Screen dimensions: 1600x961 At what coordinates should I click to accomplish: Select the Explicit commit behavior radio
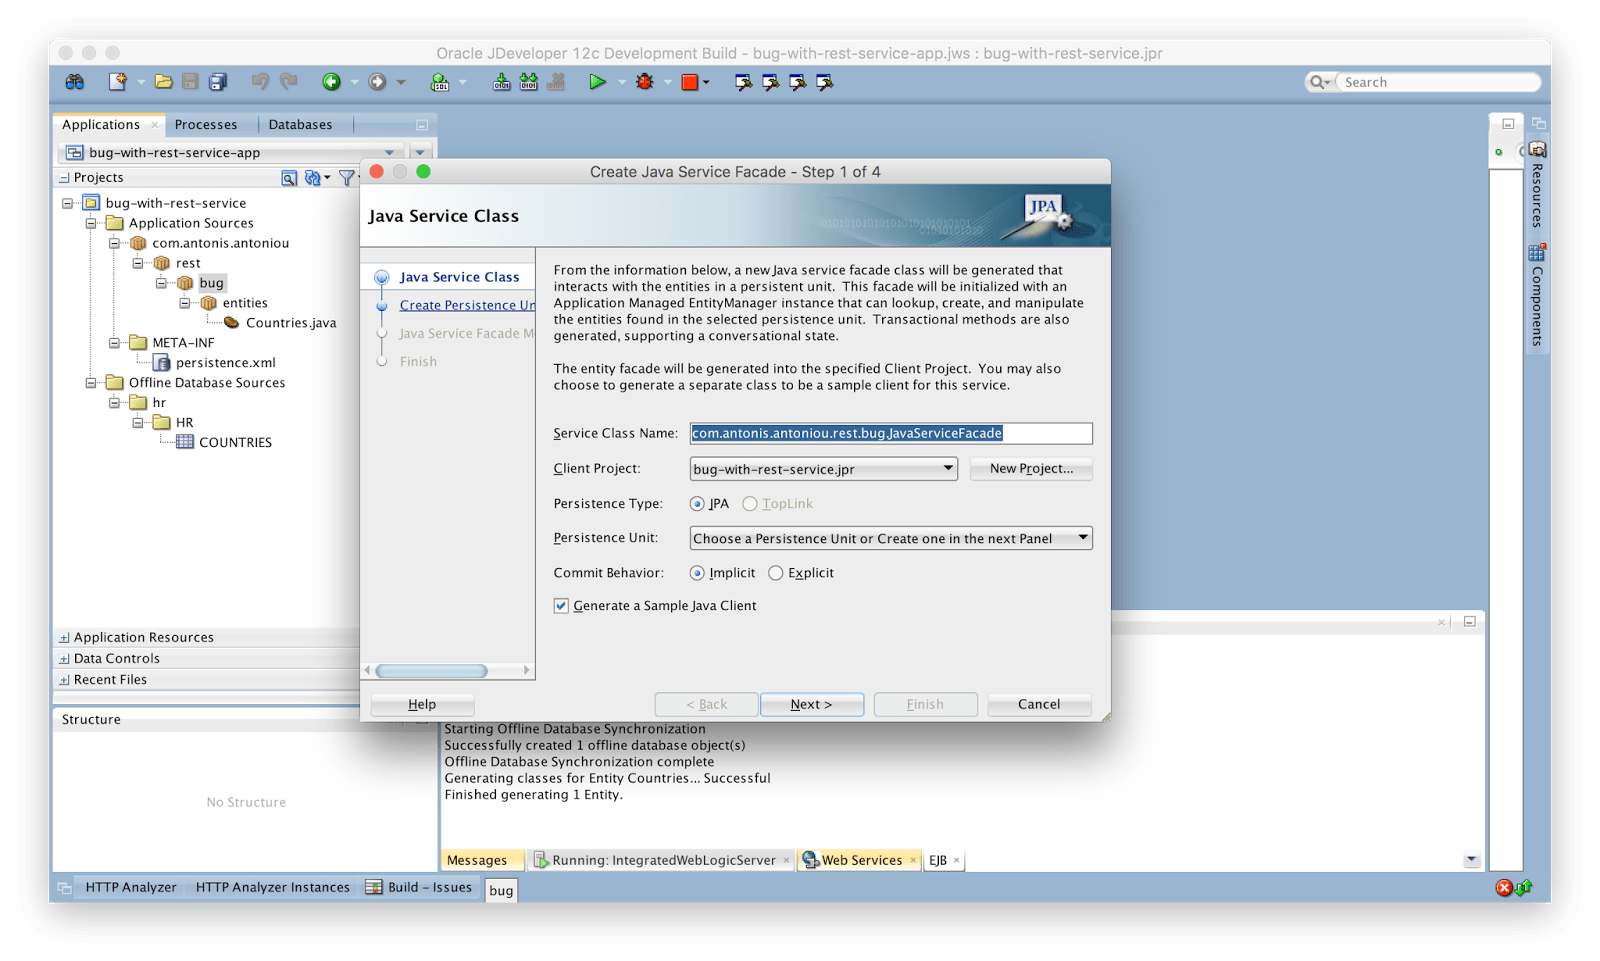[776, 573]
